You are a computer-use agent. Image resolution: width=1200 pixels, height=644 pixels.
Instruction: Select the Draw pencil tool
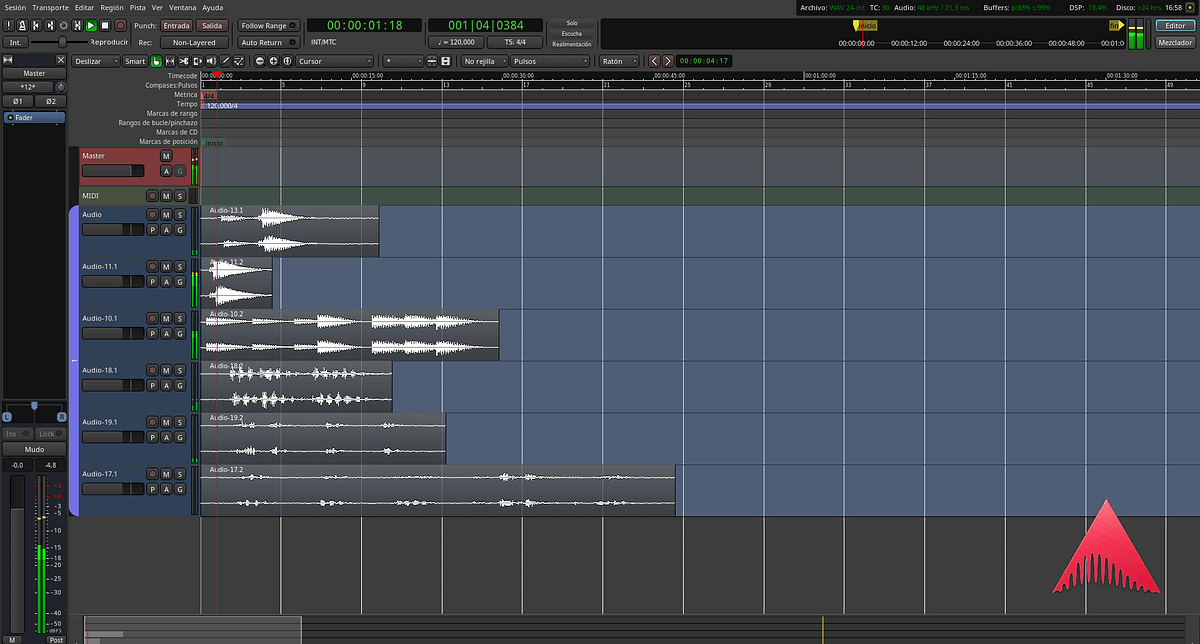pos(225,61)
